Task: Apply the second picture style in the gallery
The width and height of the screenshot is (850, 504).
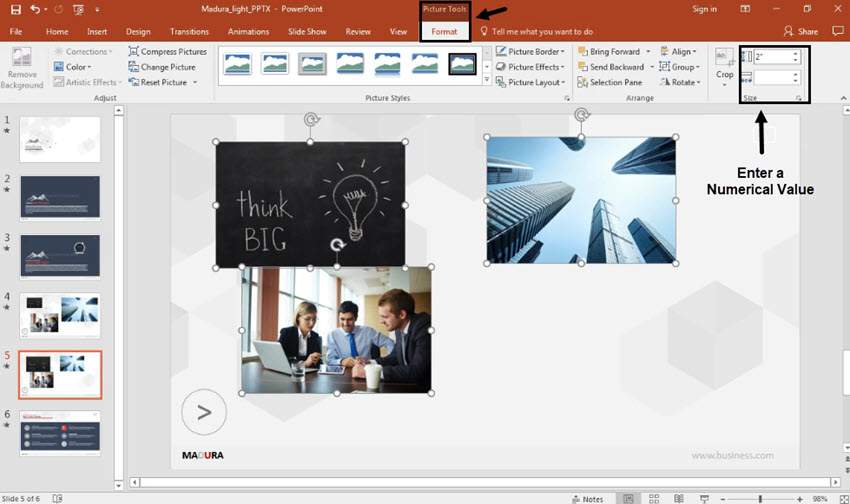Action: point(275,64)
